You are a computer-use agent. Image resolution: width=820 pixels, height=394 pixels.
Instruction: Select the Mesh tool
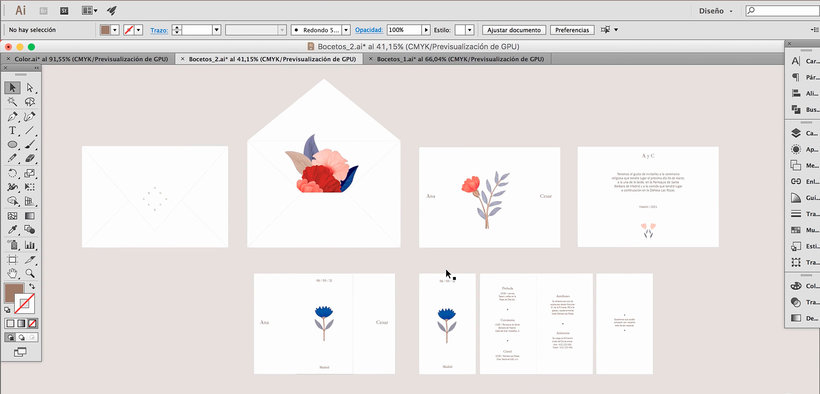[13, 216]
